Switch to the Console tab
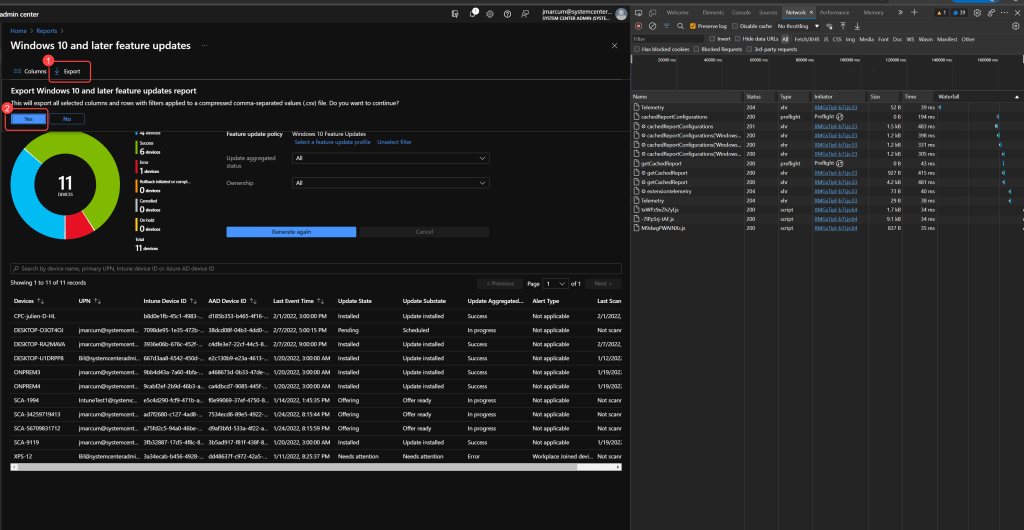1024x530 pixels. (x=741, y=13)
